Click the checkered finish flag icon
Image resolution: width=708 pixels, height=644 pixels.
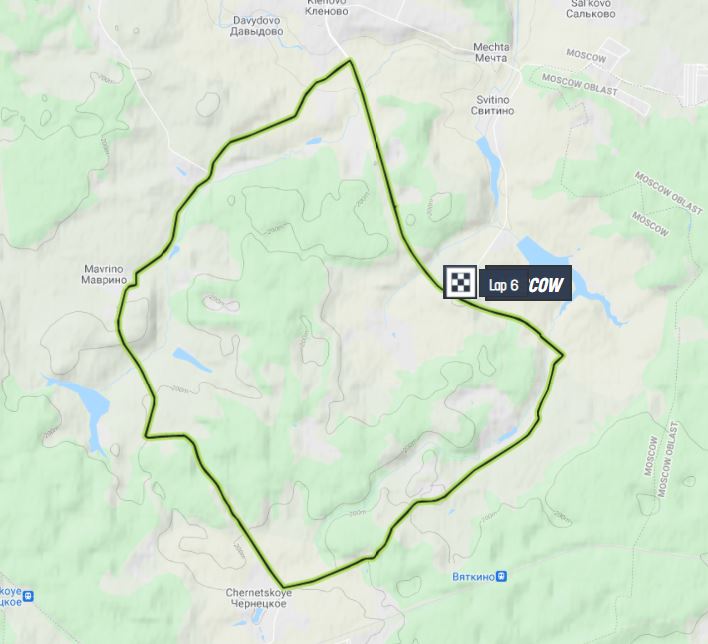460,282
